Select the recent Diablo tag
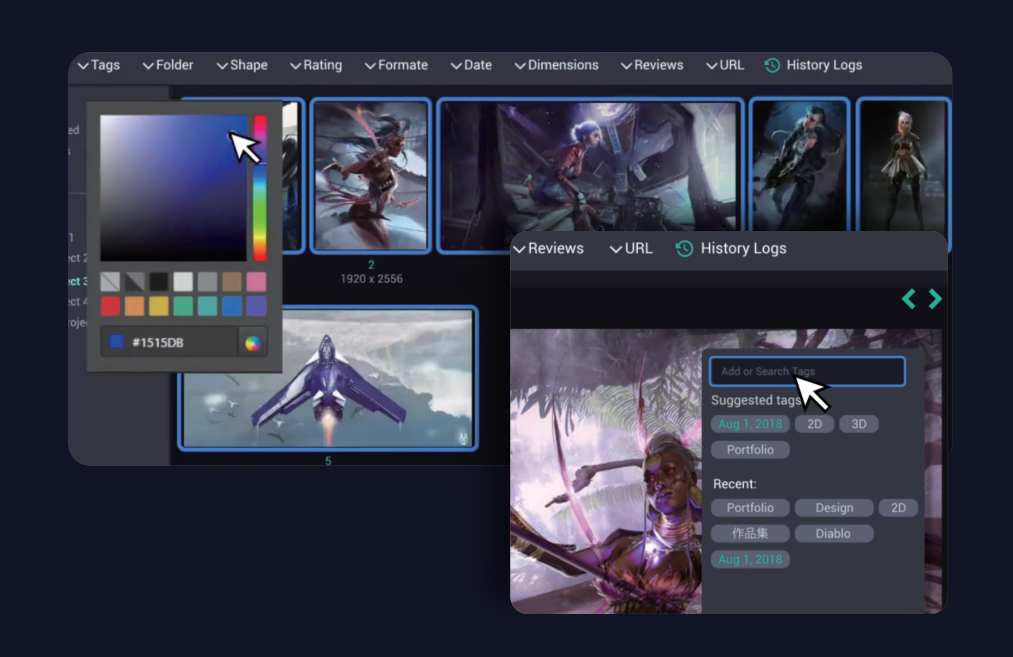Image resolution: width=1013 pixels, height=657 pixels. click(x=834, y=534)
